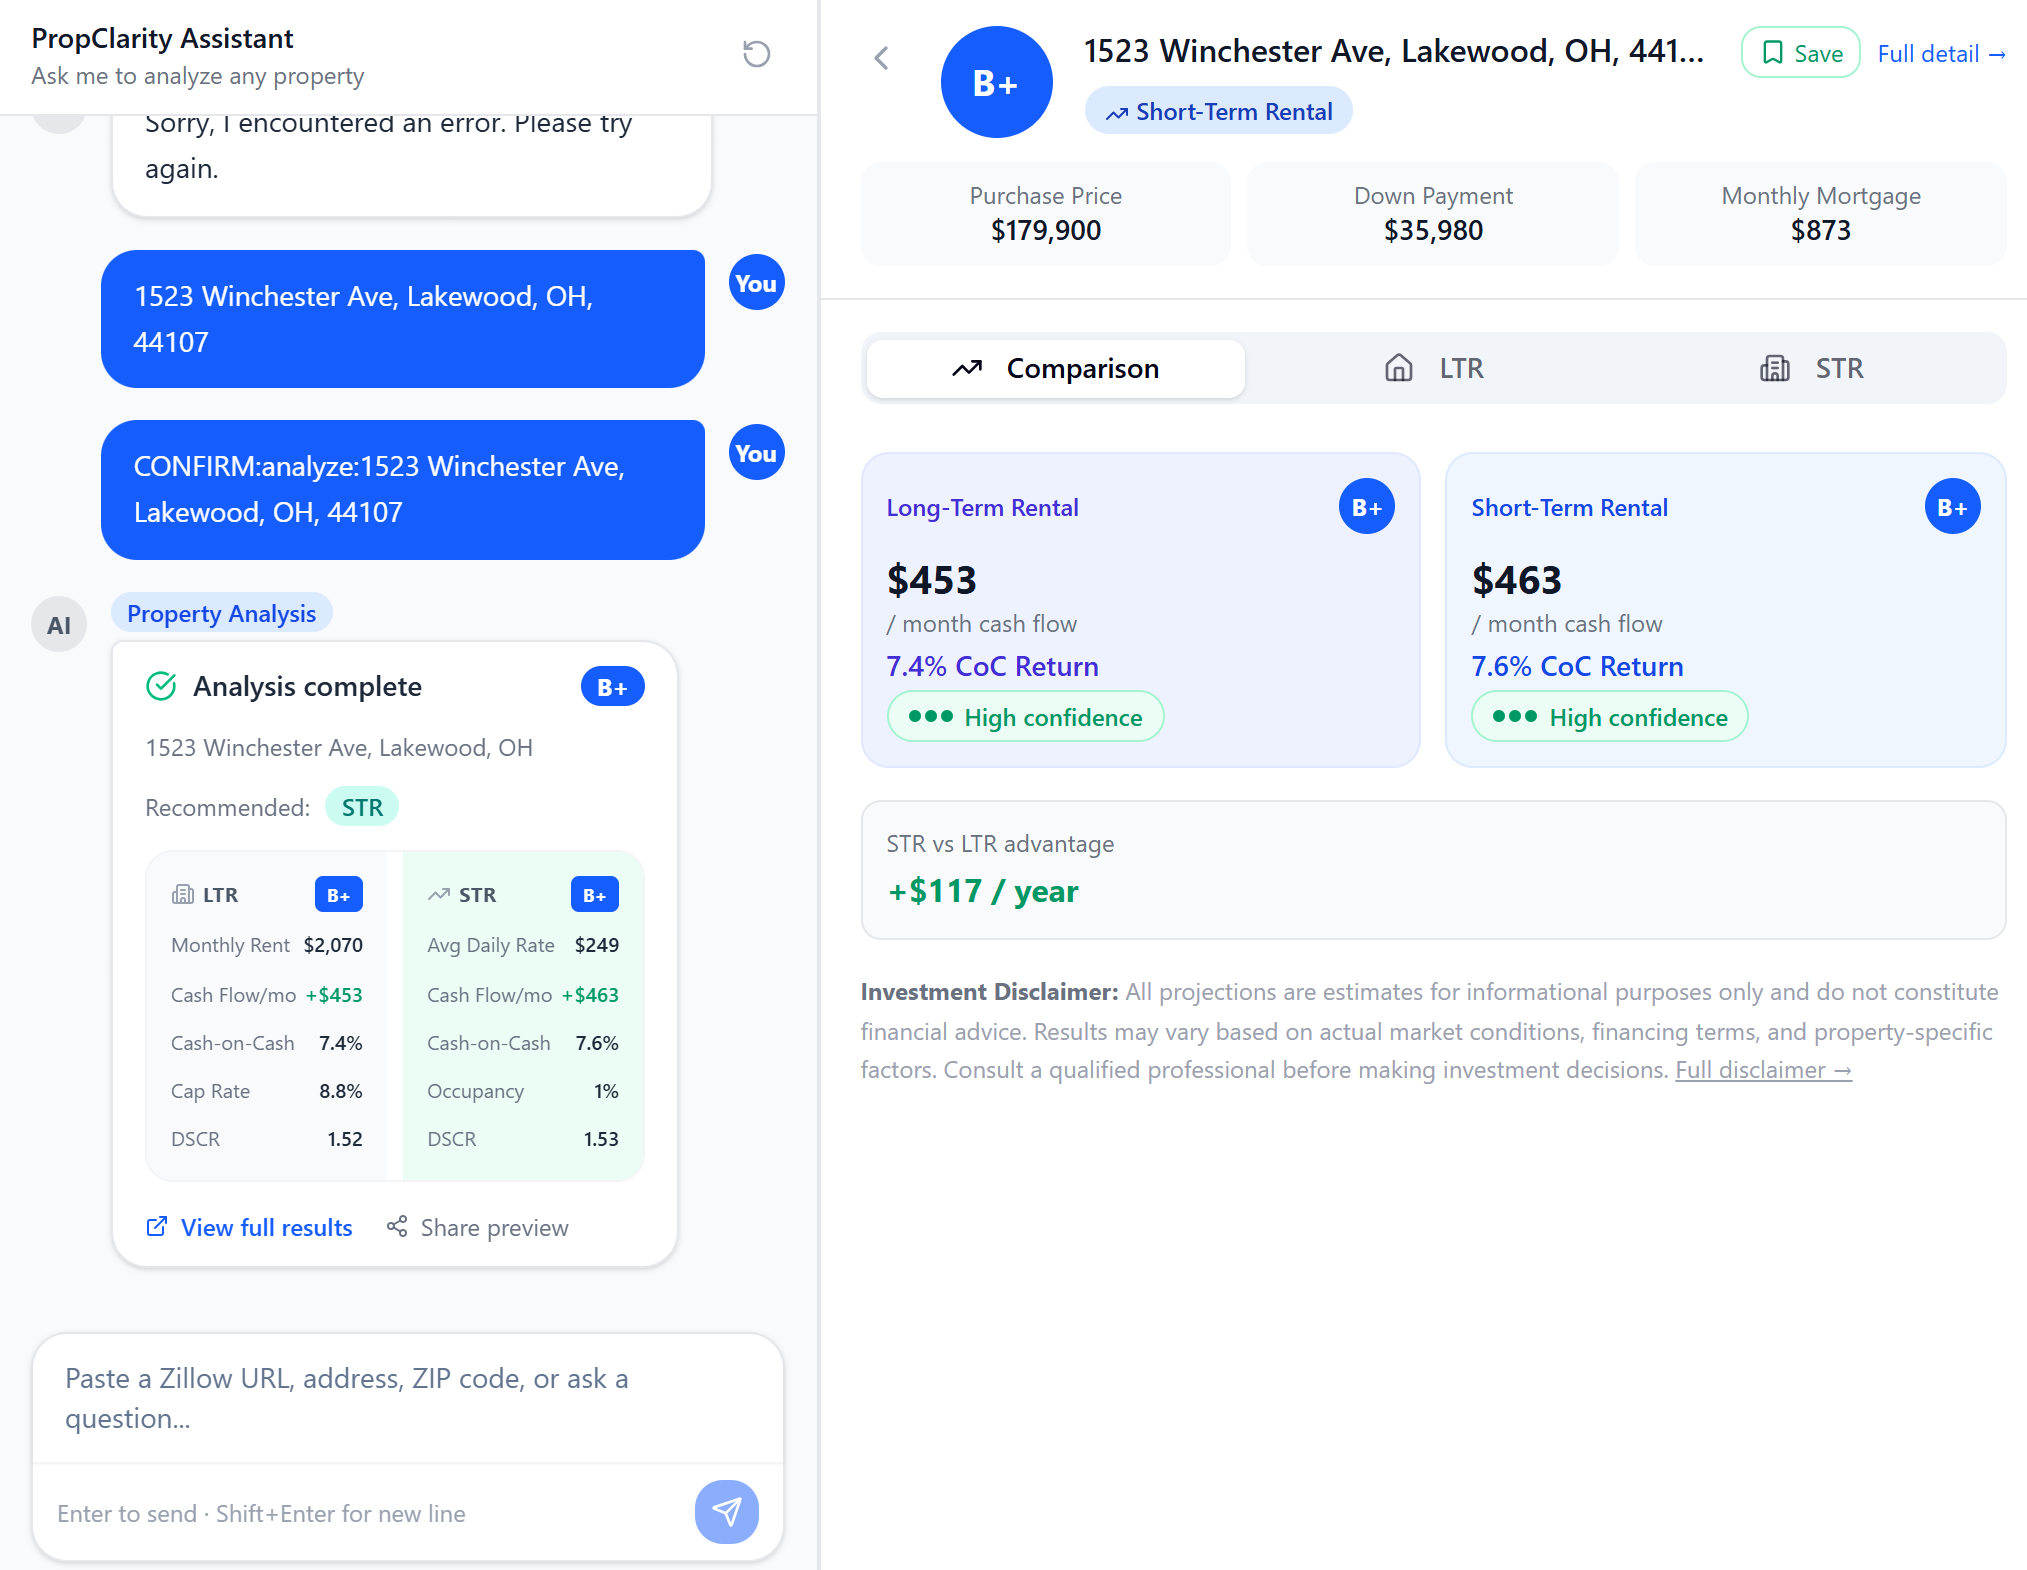Switch to the STR tab
The height and width of the screenshot is (1570, 2027).
coord(1815,368)
